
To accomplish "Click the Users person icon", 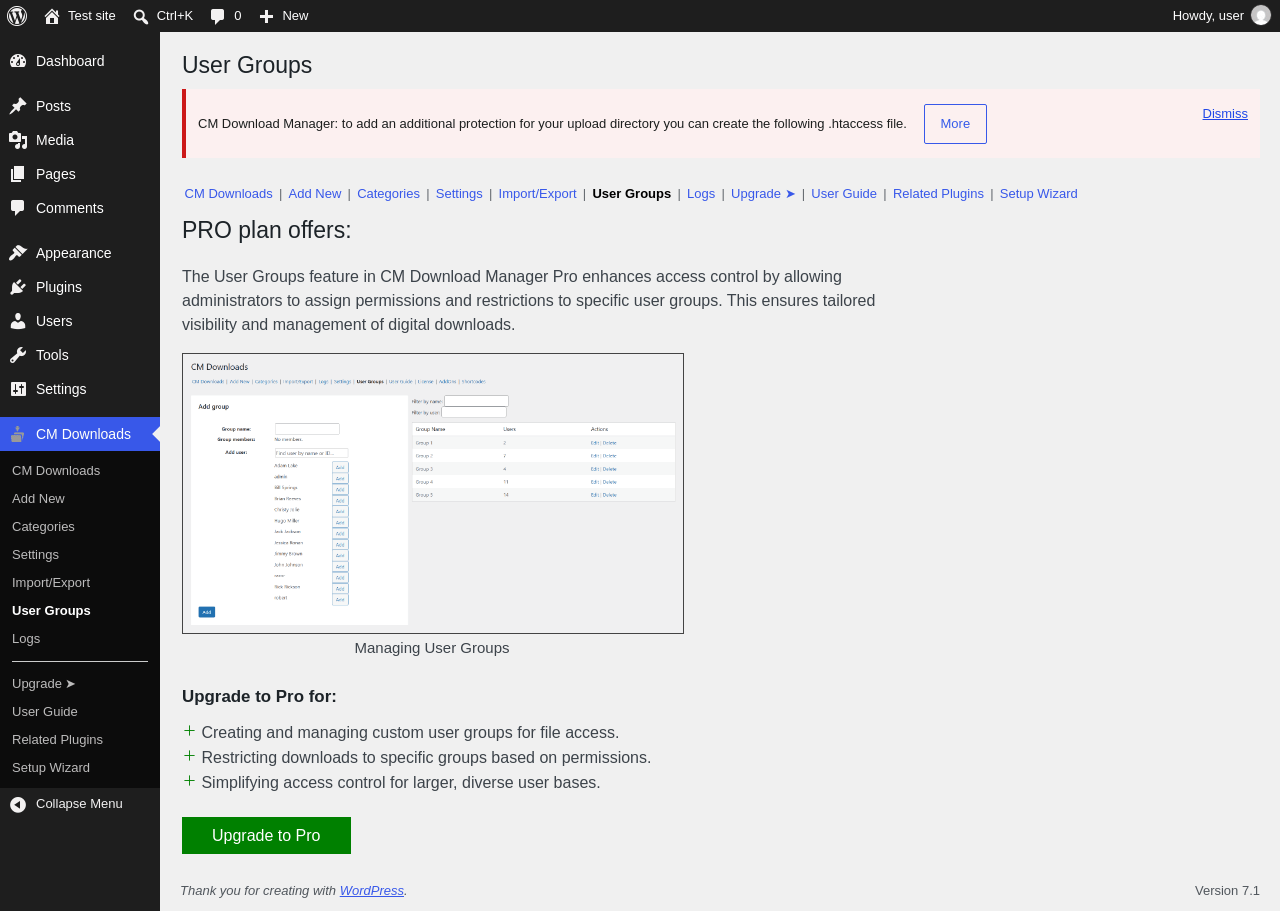I will coord(18,321).
